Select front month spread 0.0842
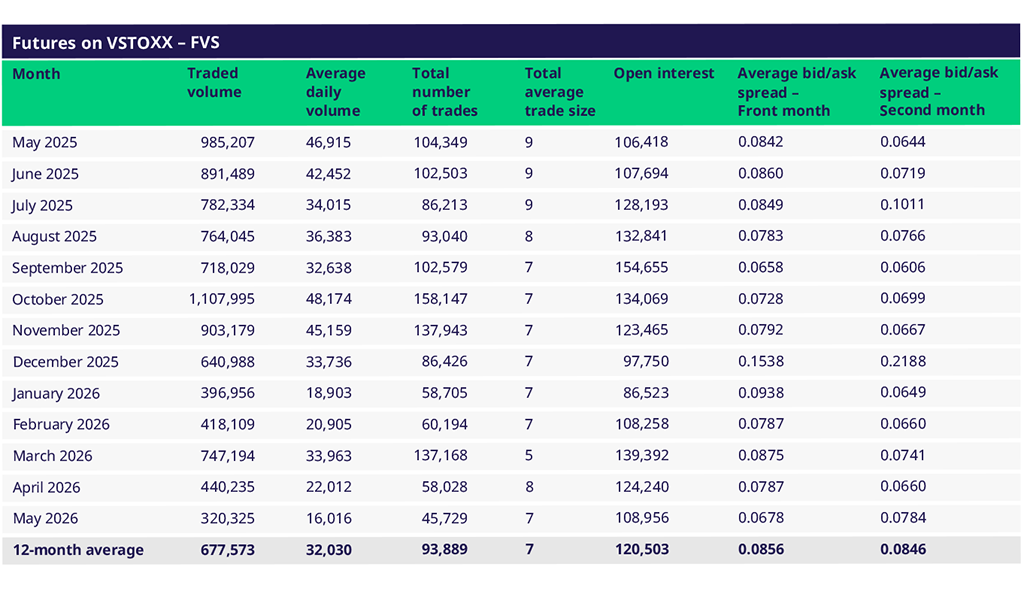The height and width of the screenshot is (591, 1024). pos(761,142)
